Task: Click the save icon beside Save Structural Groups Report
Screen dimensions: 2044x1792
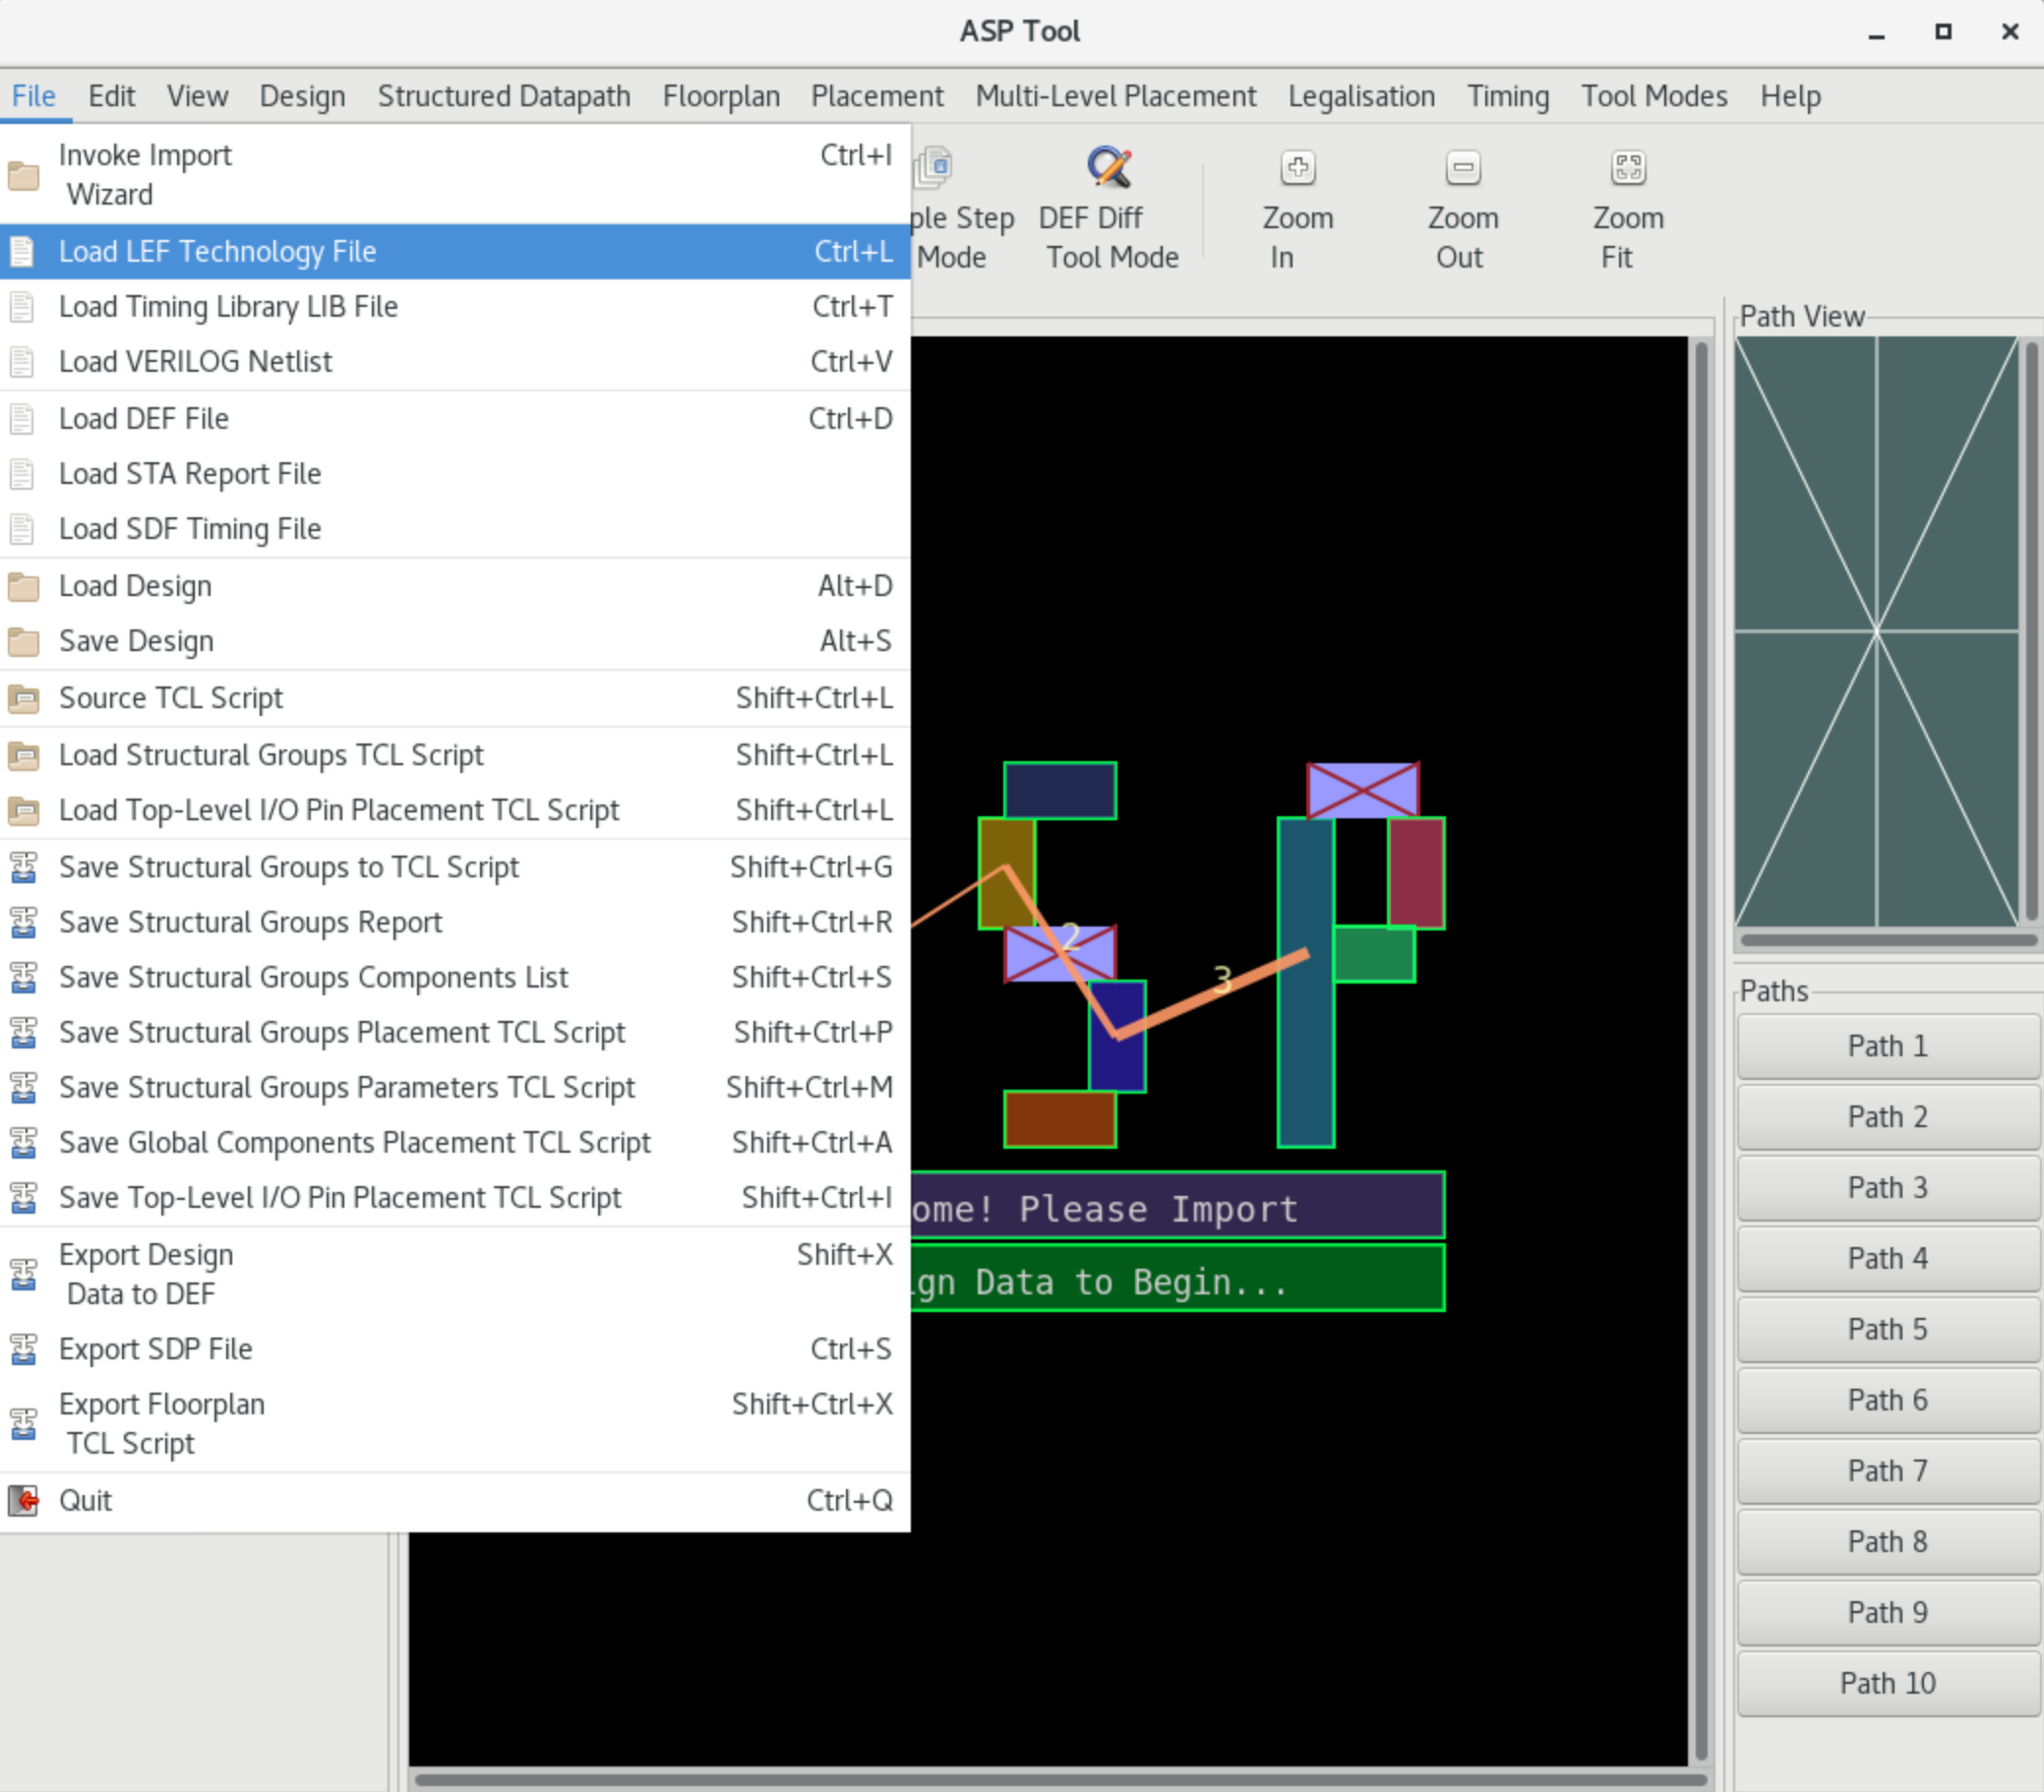Action: click(x=23, y=922)
